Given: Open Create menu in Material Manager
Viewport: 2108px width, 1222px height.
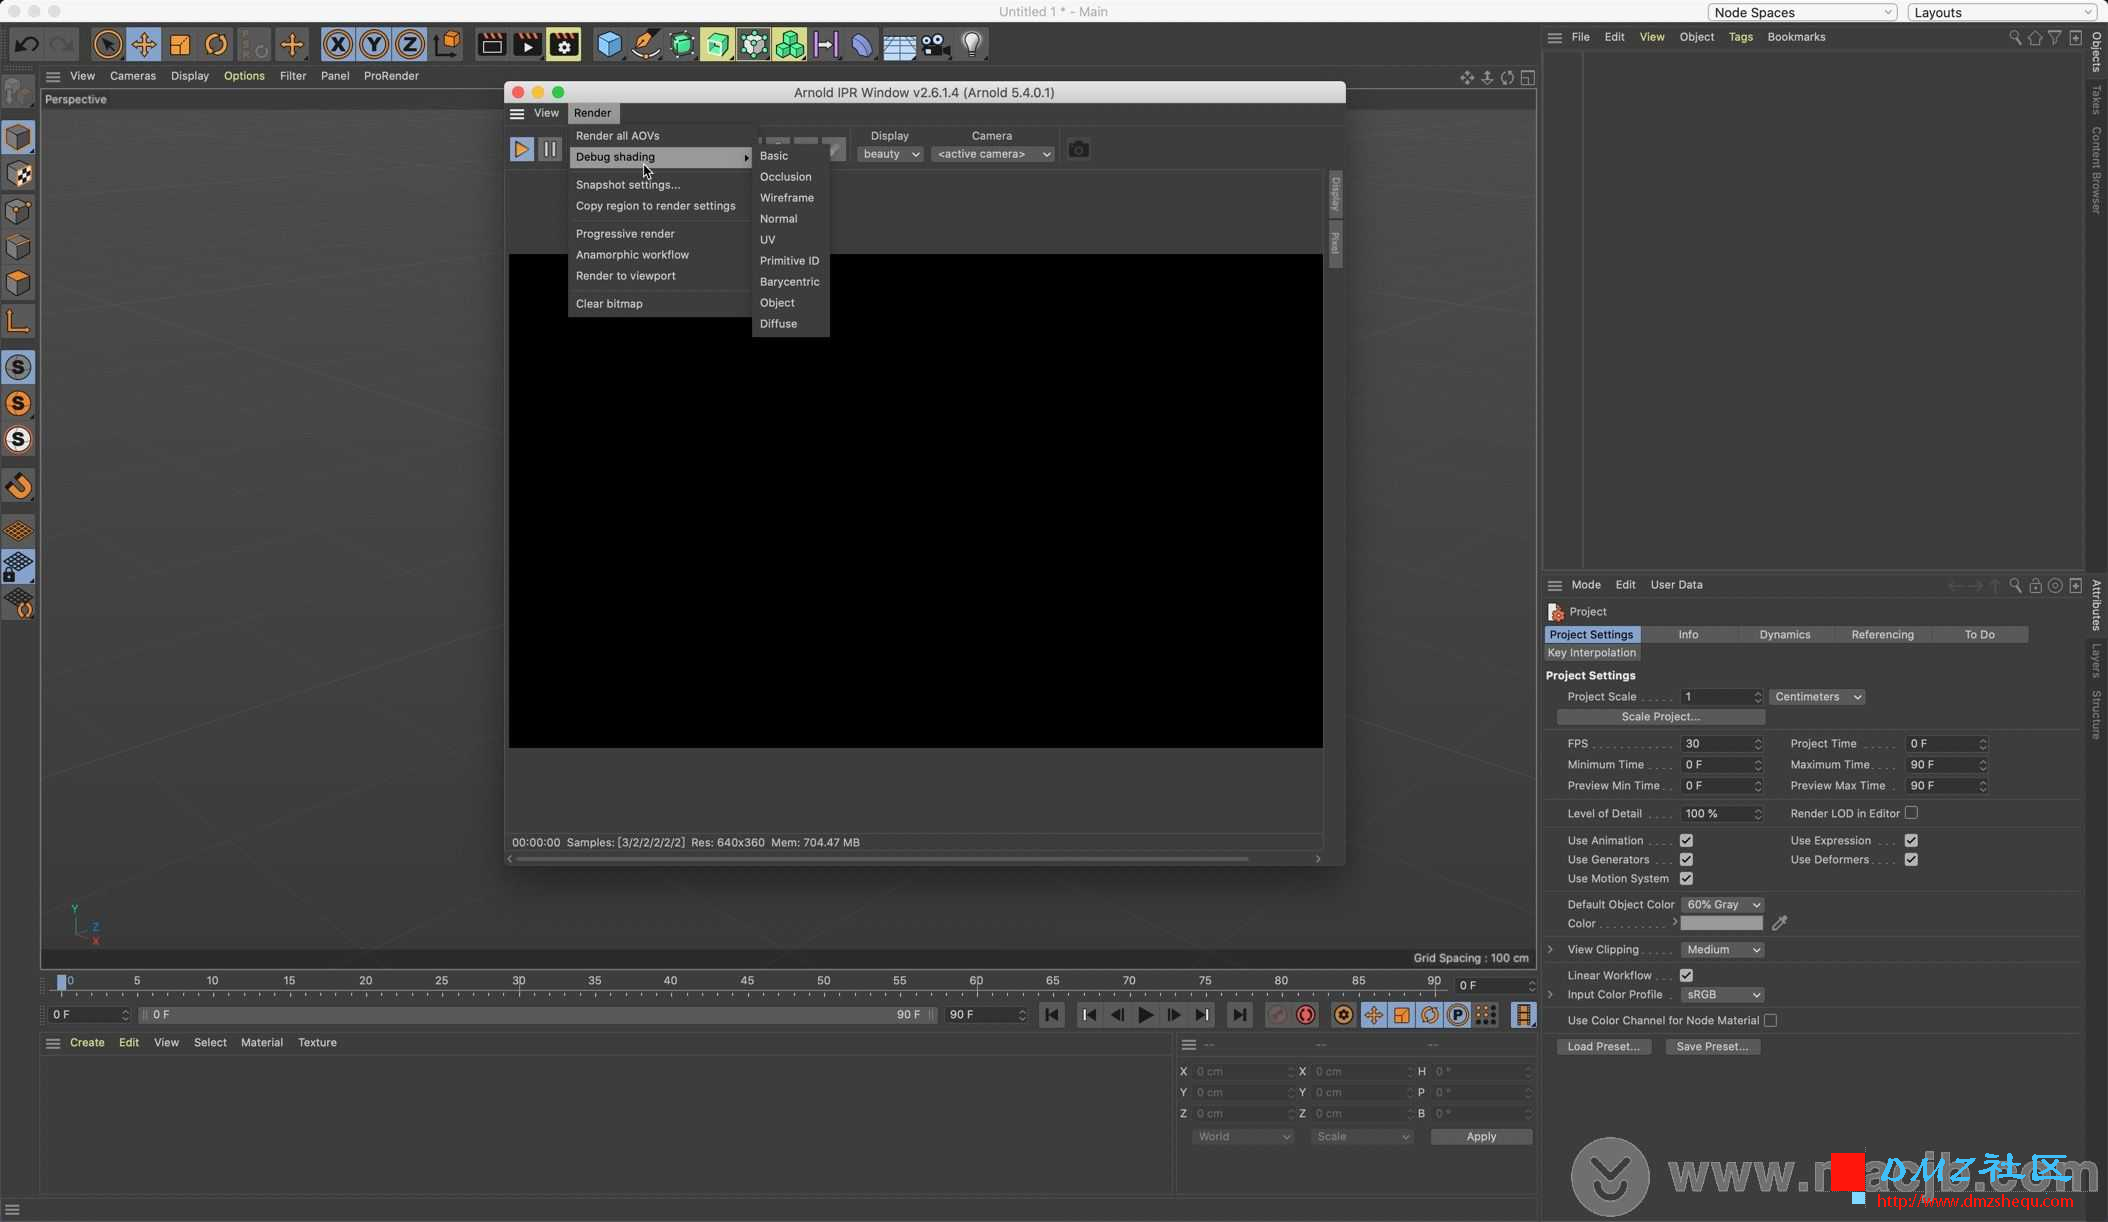Looking at the screenshot, I should click(x=87, y=1042).
